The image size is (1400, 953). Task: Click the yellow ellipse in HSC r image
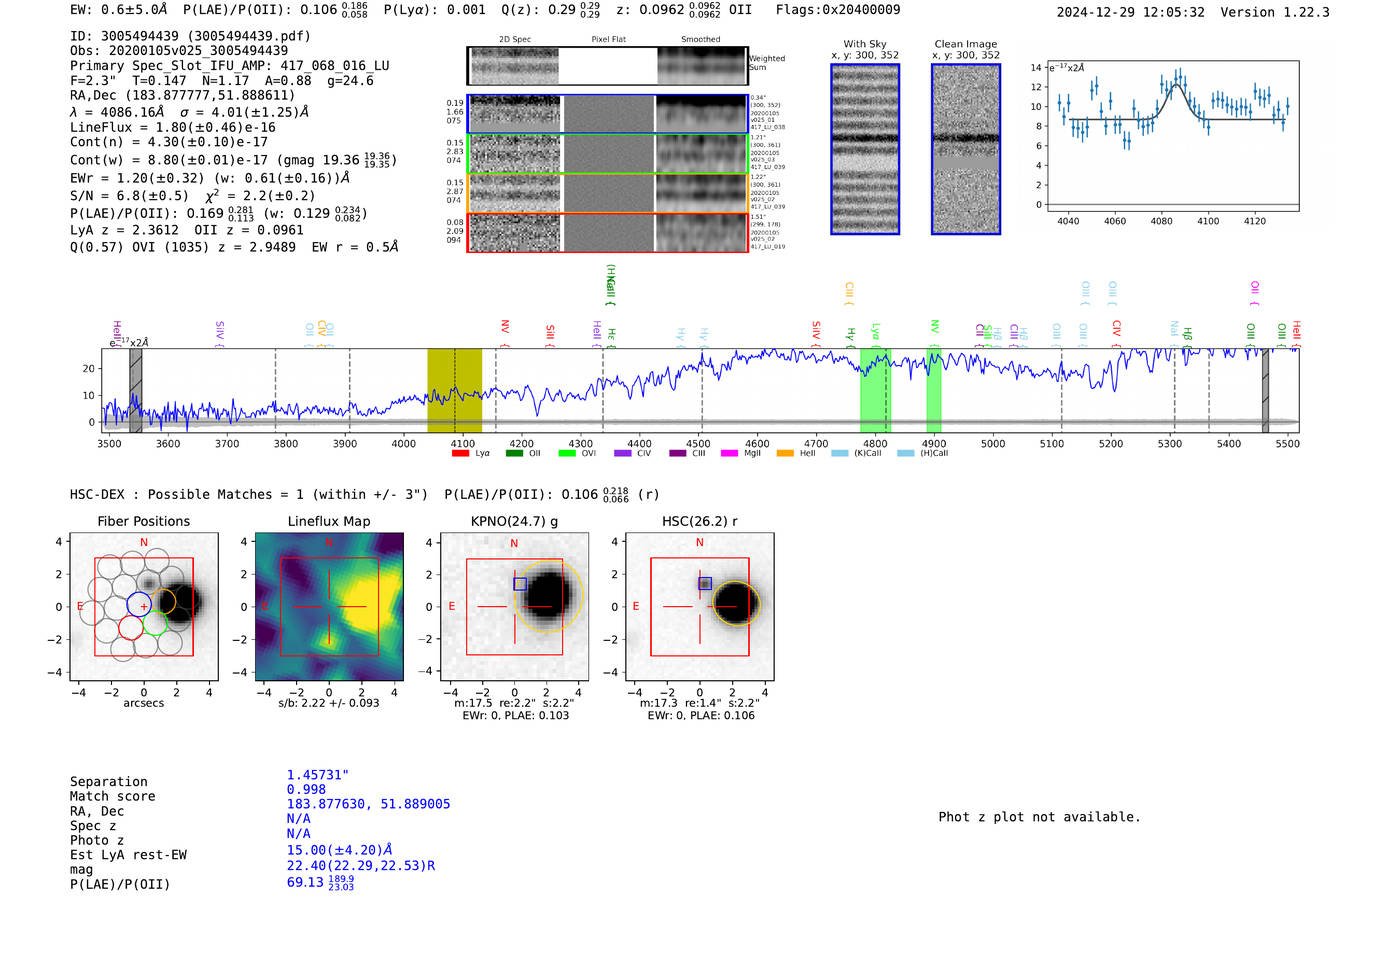click(736, 603)
